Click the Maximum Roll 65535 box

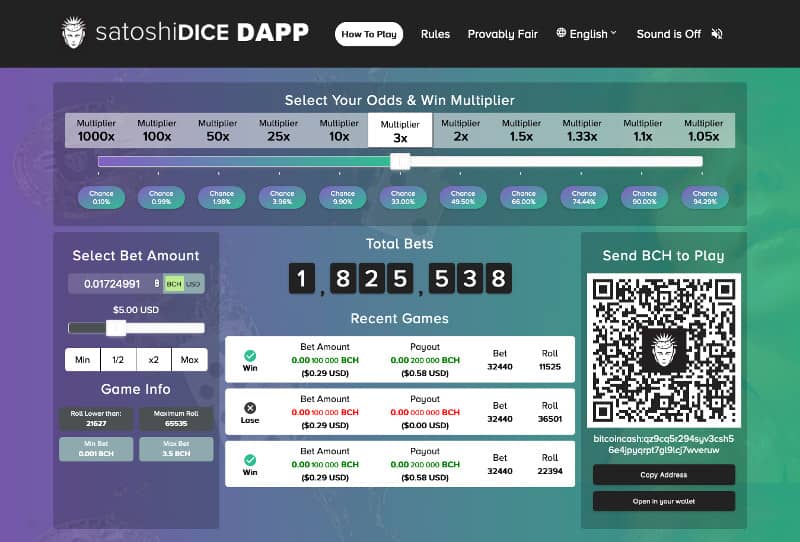[176, 418]
